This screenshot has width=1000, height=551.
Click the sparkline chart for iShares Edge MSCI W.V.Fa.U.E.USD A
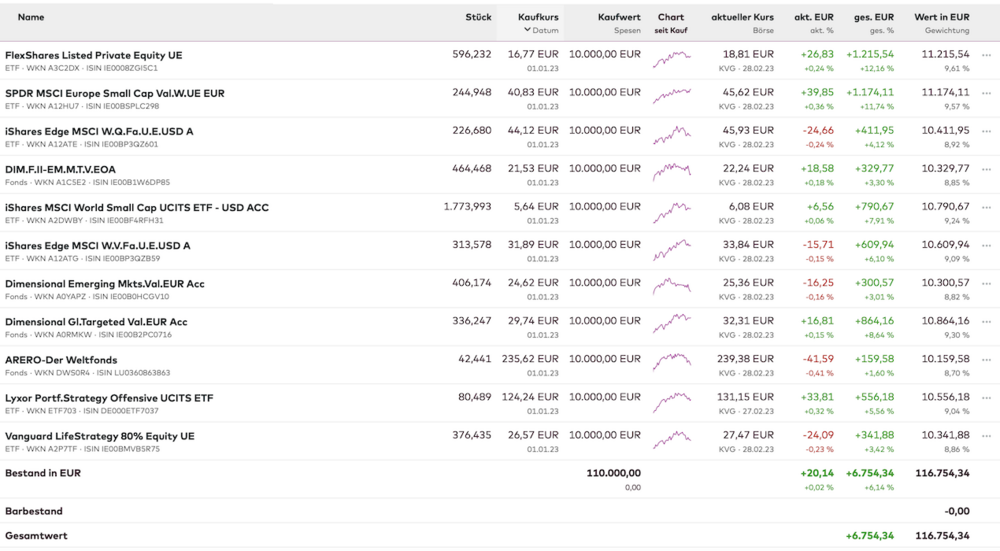pyautogui.click(x=671, y=247)
